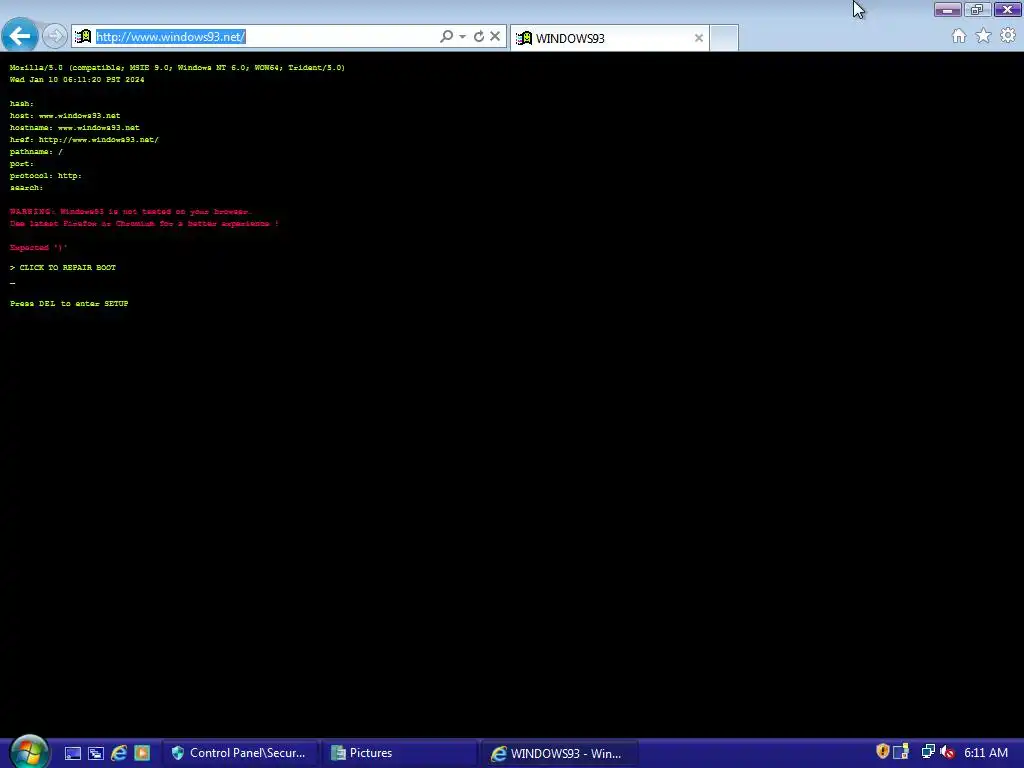Click the Windows Security shield tray icon
The height and width of the screenshot is (768, 1024).
882,752
